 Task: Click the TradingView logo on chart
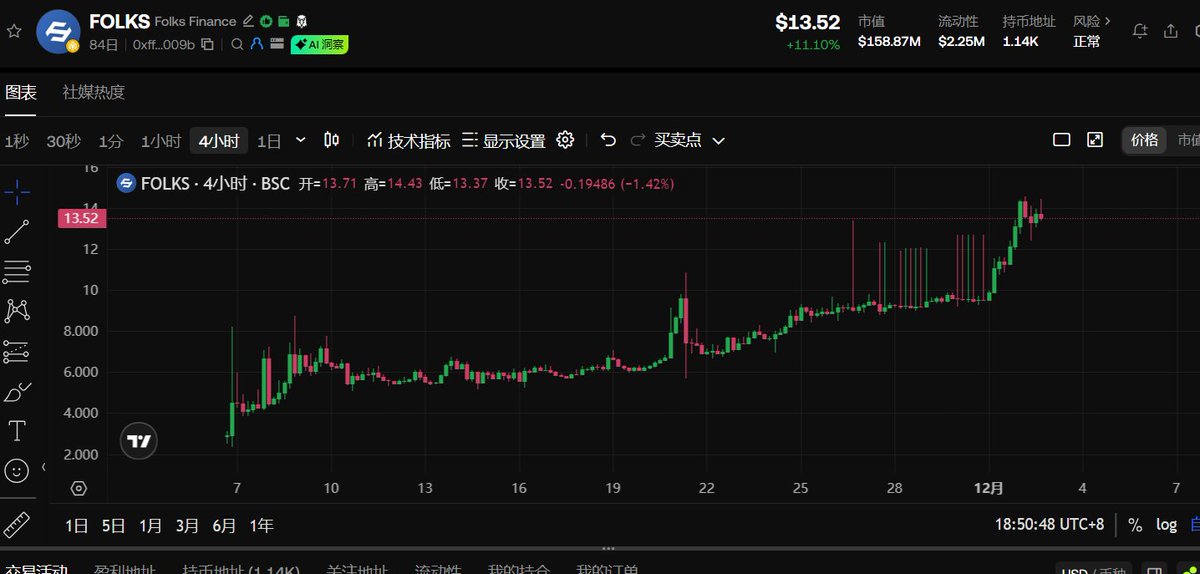pos(140,441)
